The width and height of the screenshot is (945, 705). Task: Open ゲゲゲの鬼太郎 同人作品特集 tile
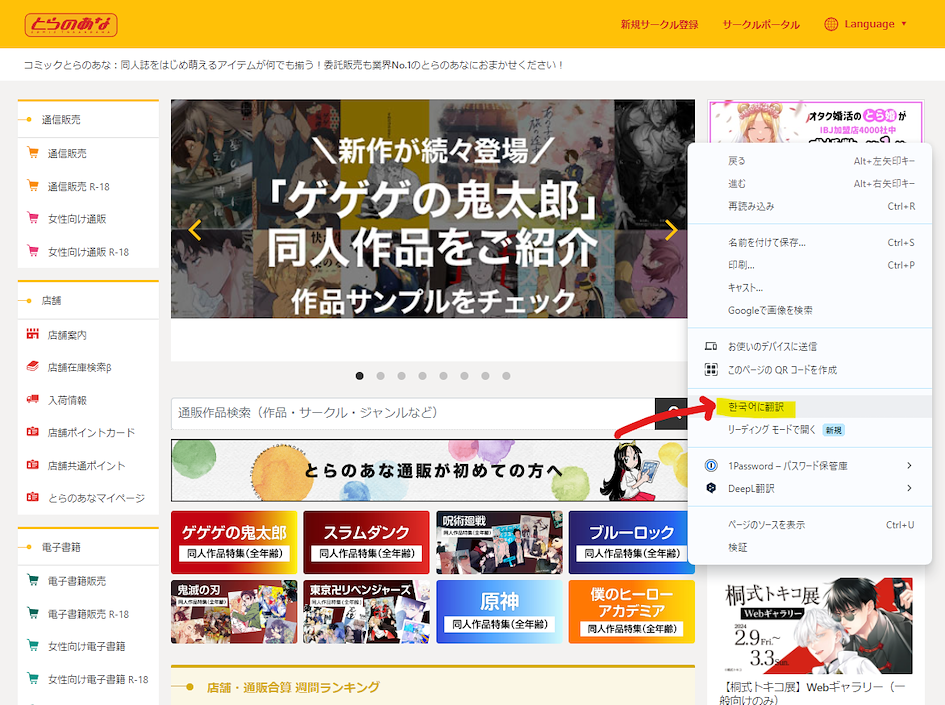234,542
